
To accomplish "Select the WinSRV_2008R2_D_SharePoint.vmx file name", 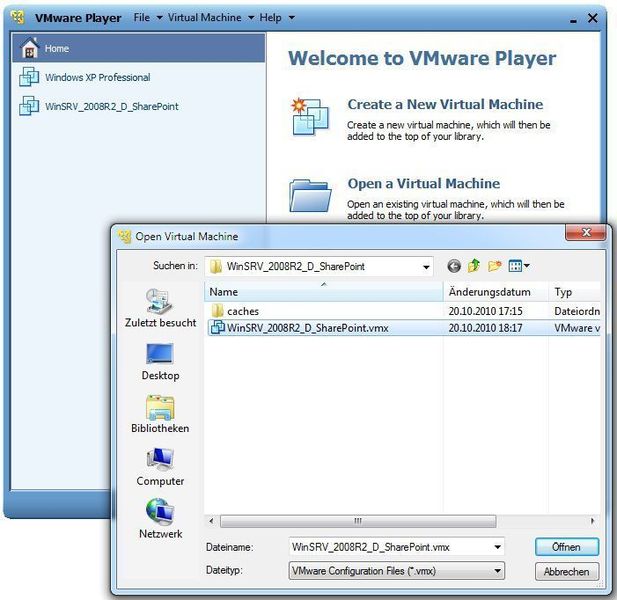I will click(x=308, y=328).
